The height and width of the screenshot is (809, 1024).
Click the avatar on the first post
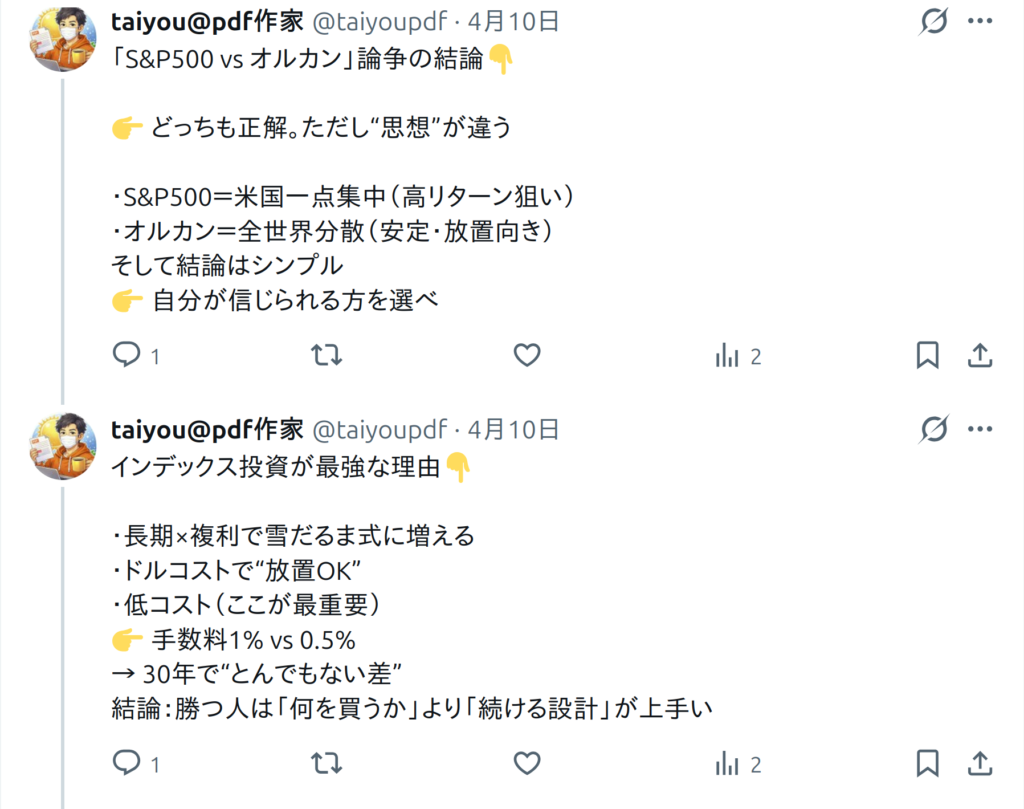[64, 39]
